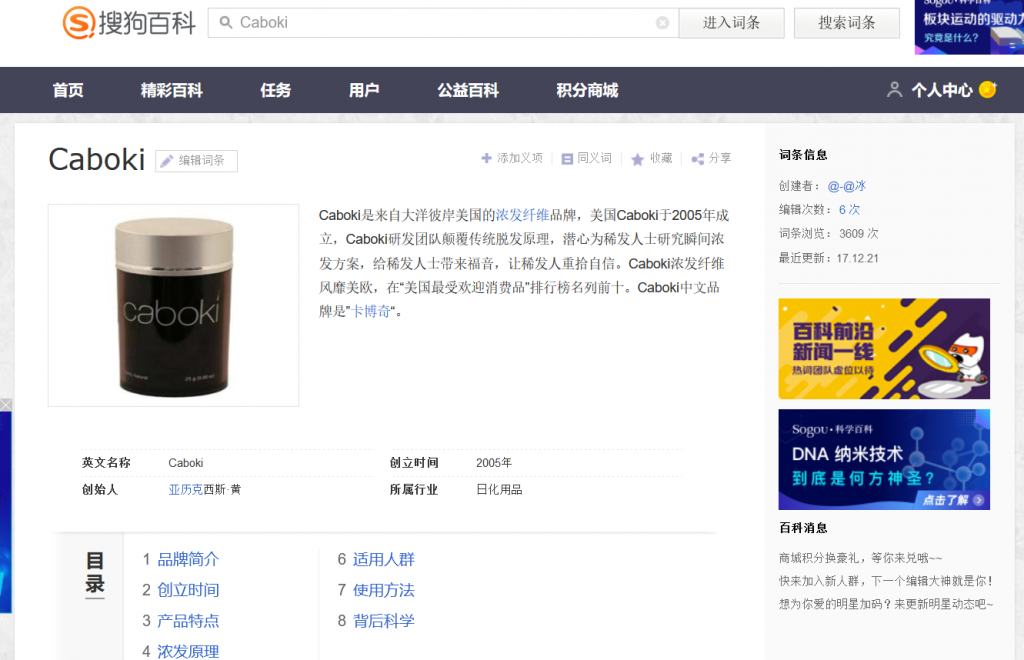Screen dimensions: 1024x660
Task: Click the pencil icon beside 编辑词条
Action: pos(167,161)
